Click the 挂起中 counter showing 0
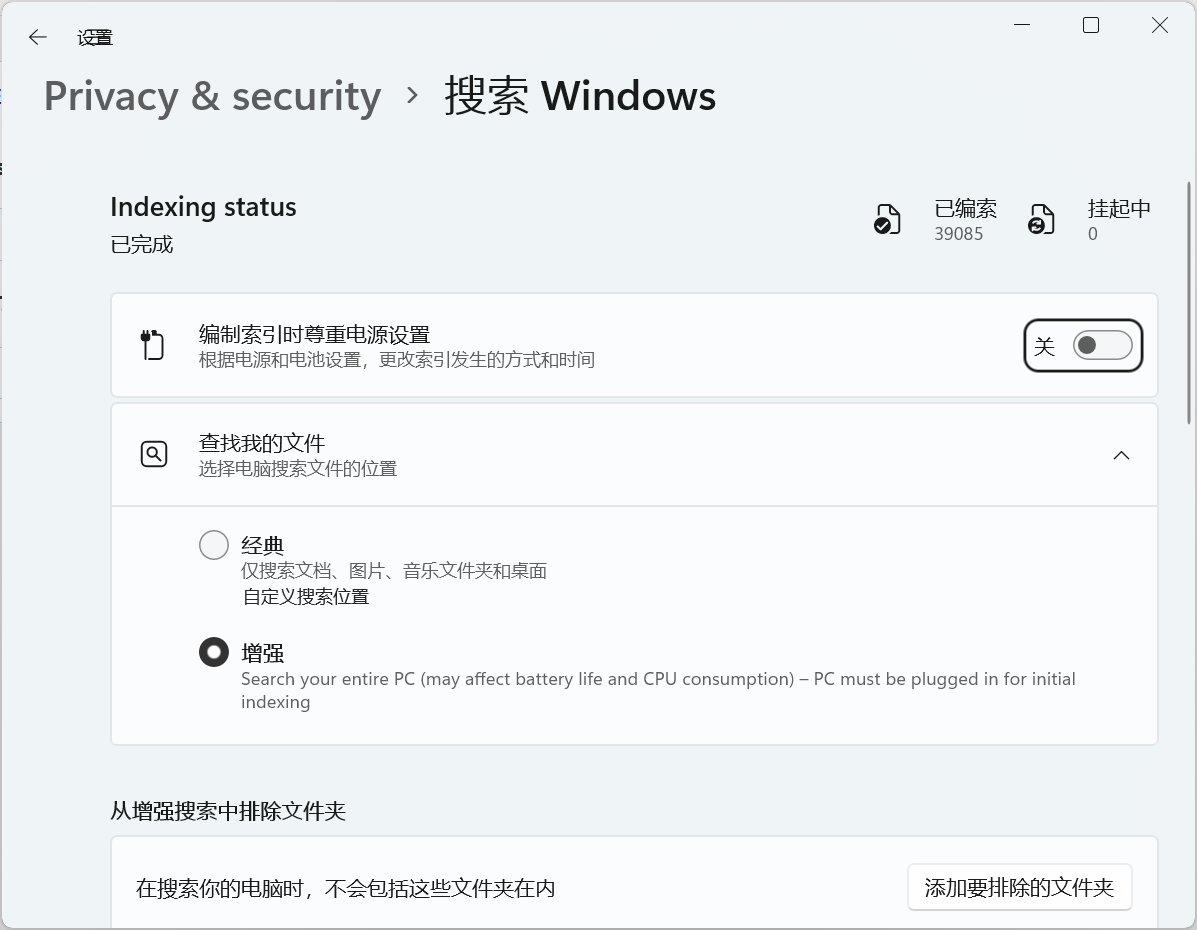The width and height of the screenshot is (1197, 930). point(1091,233)
